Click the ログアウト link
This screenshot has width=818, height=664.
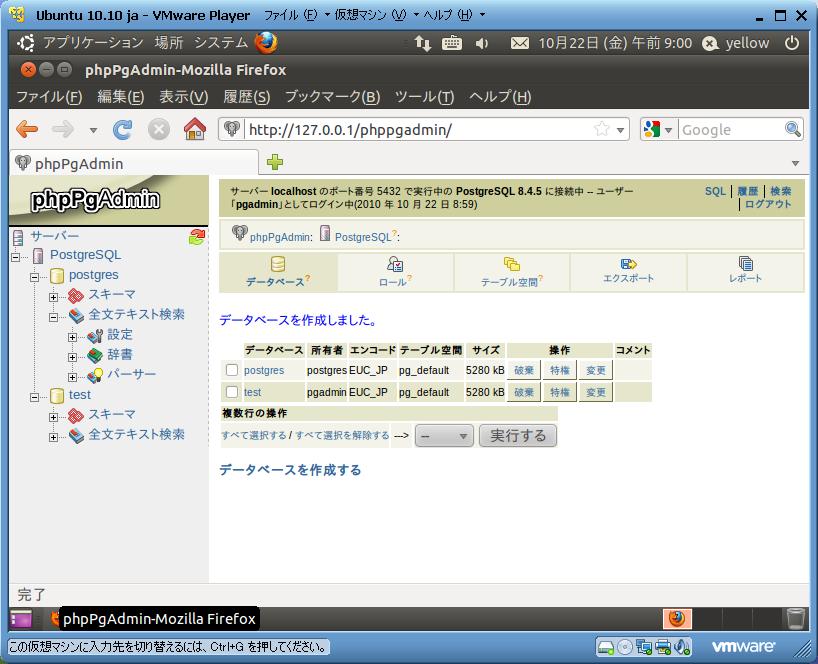(x=767, y=204)
